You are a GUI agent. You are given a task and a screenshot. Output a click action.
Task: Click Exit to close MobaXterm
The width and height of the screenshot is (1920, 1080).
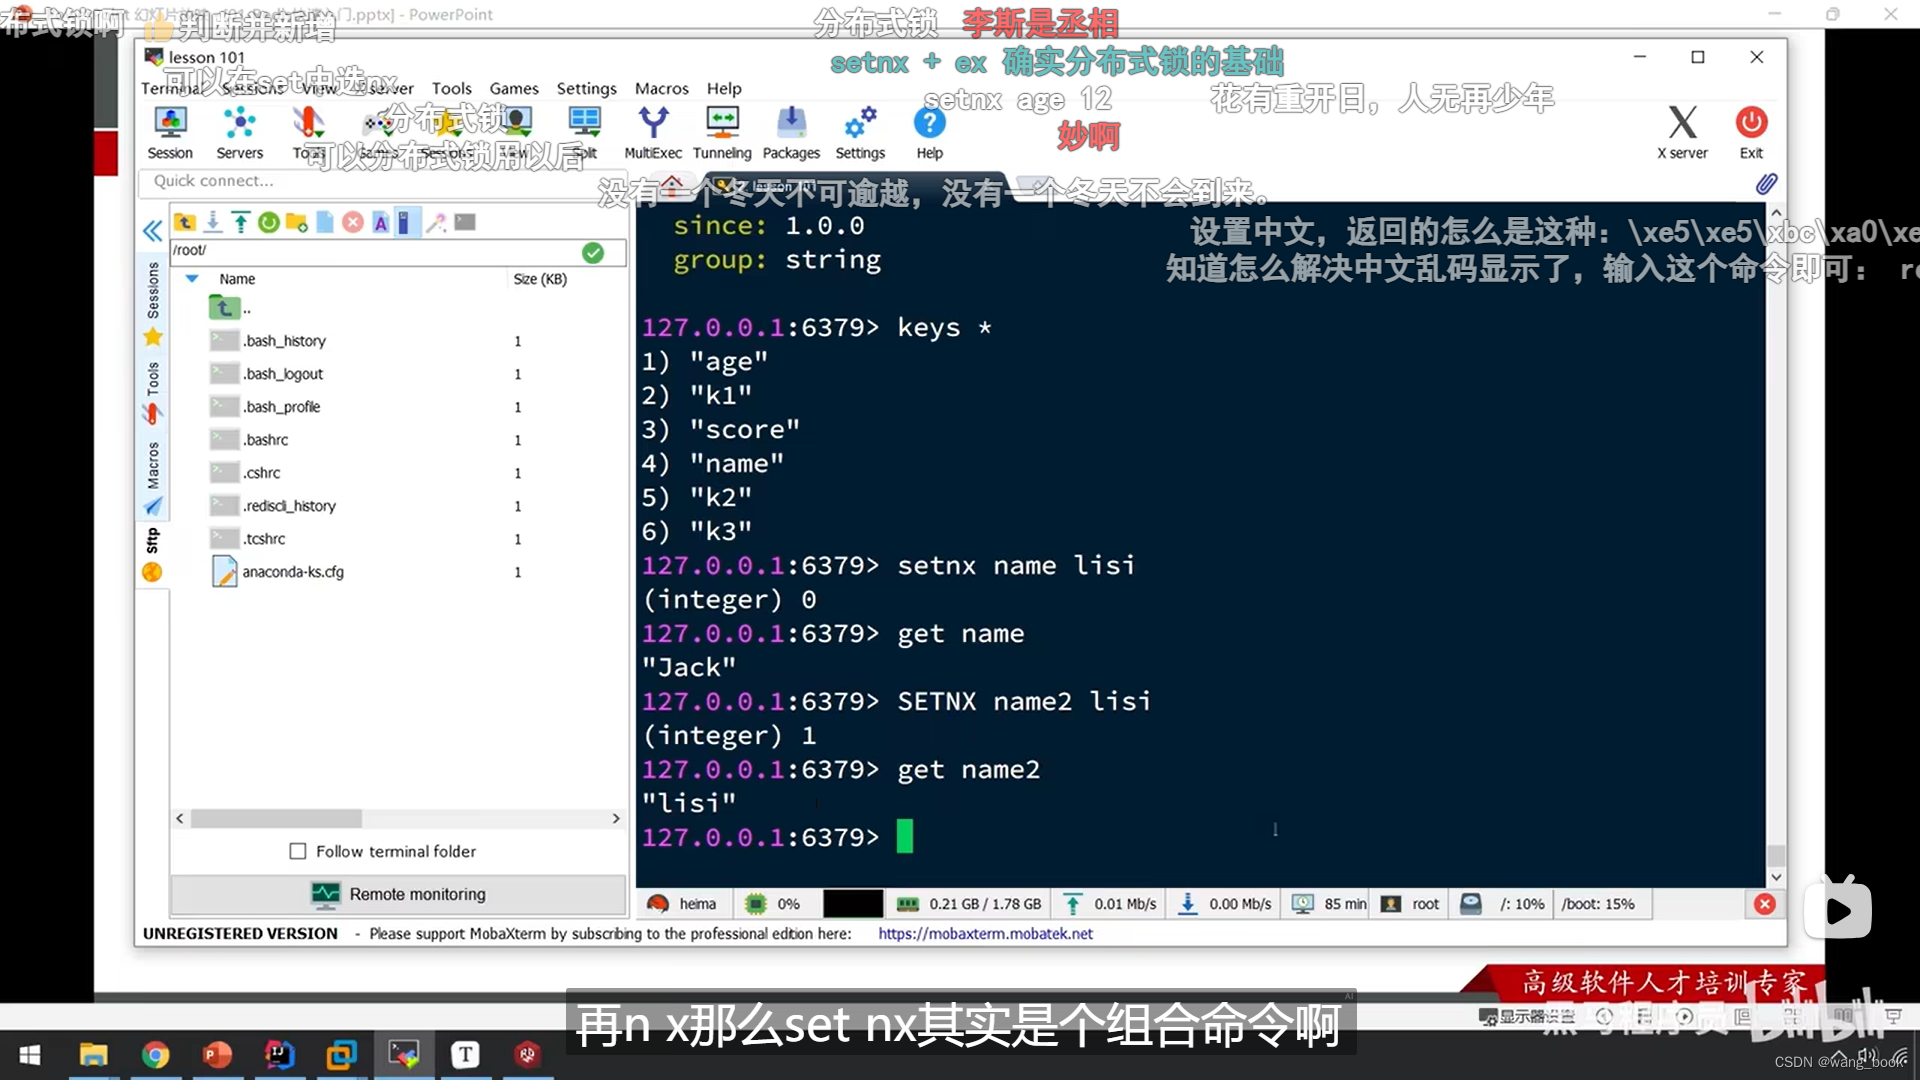1751,131
